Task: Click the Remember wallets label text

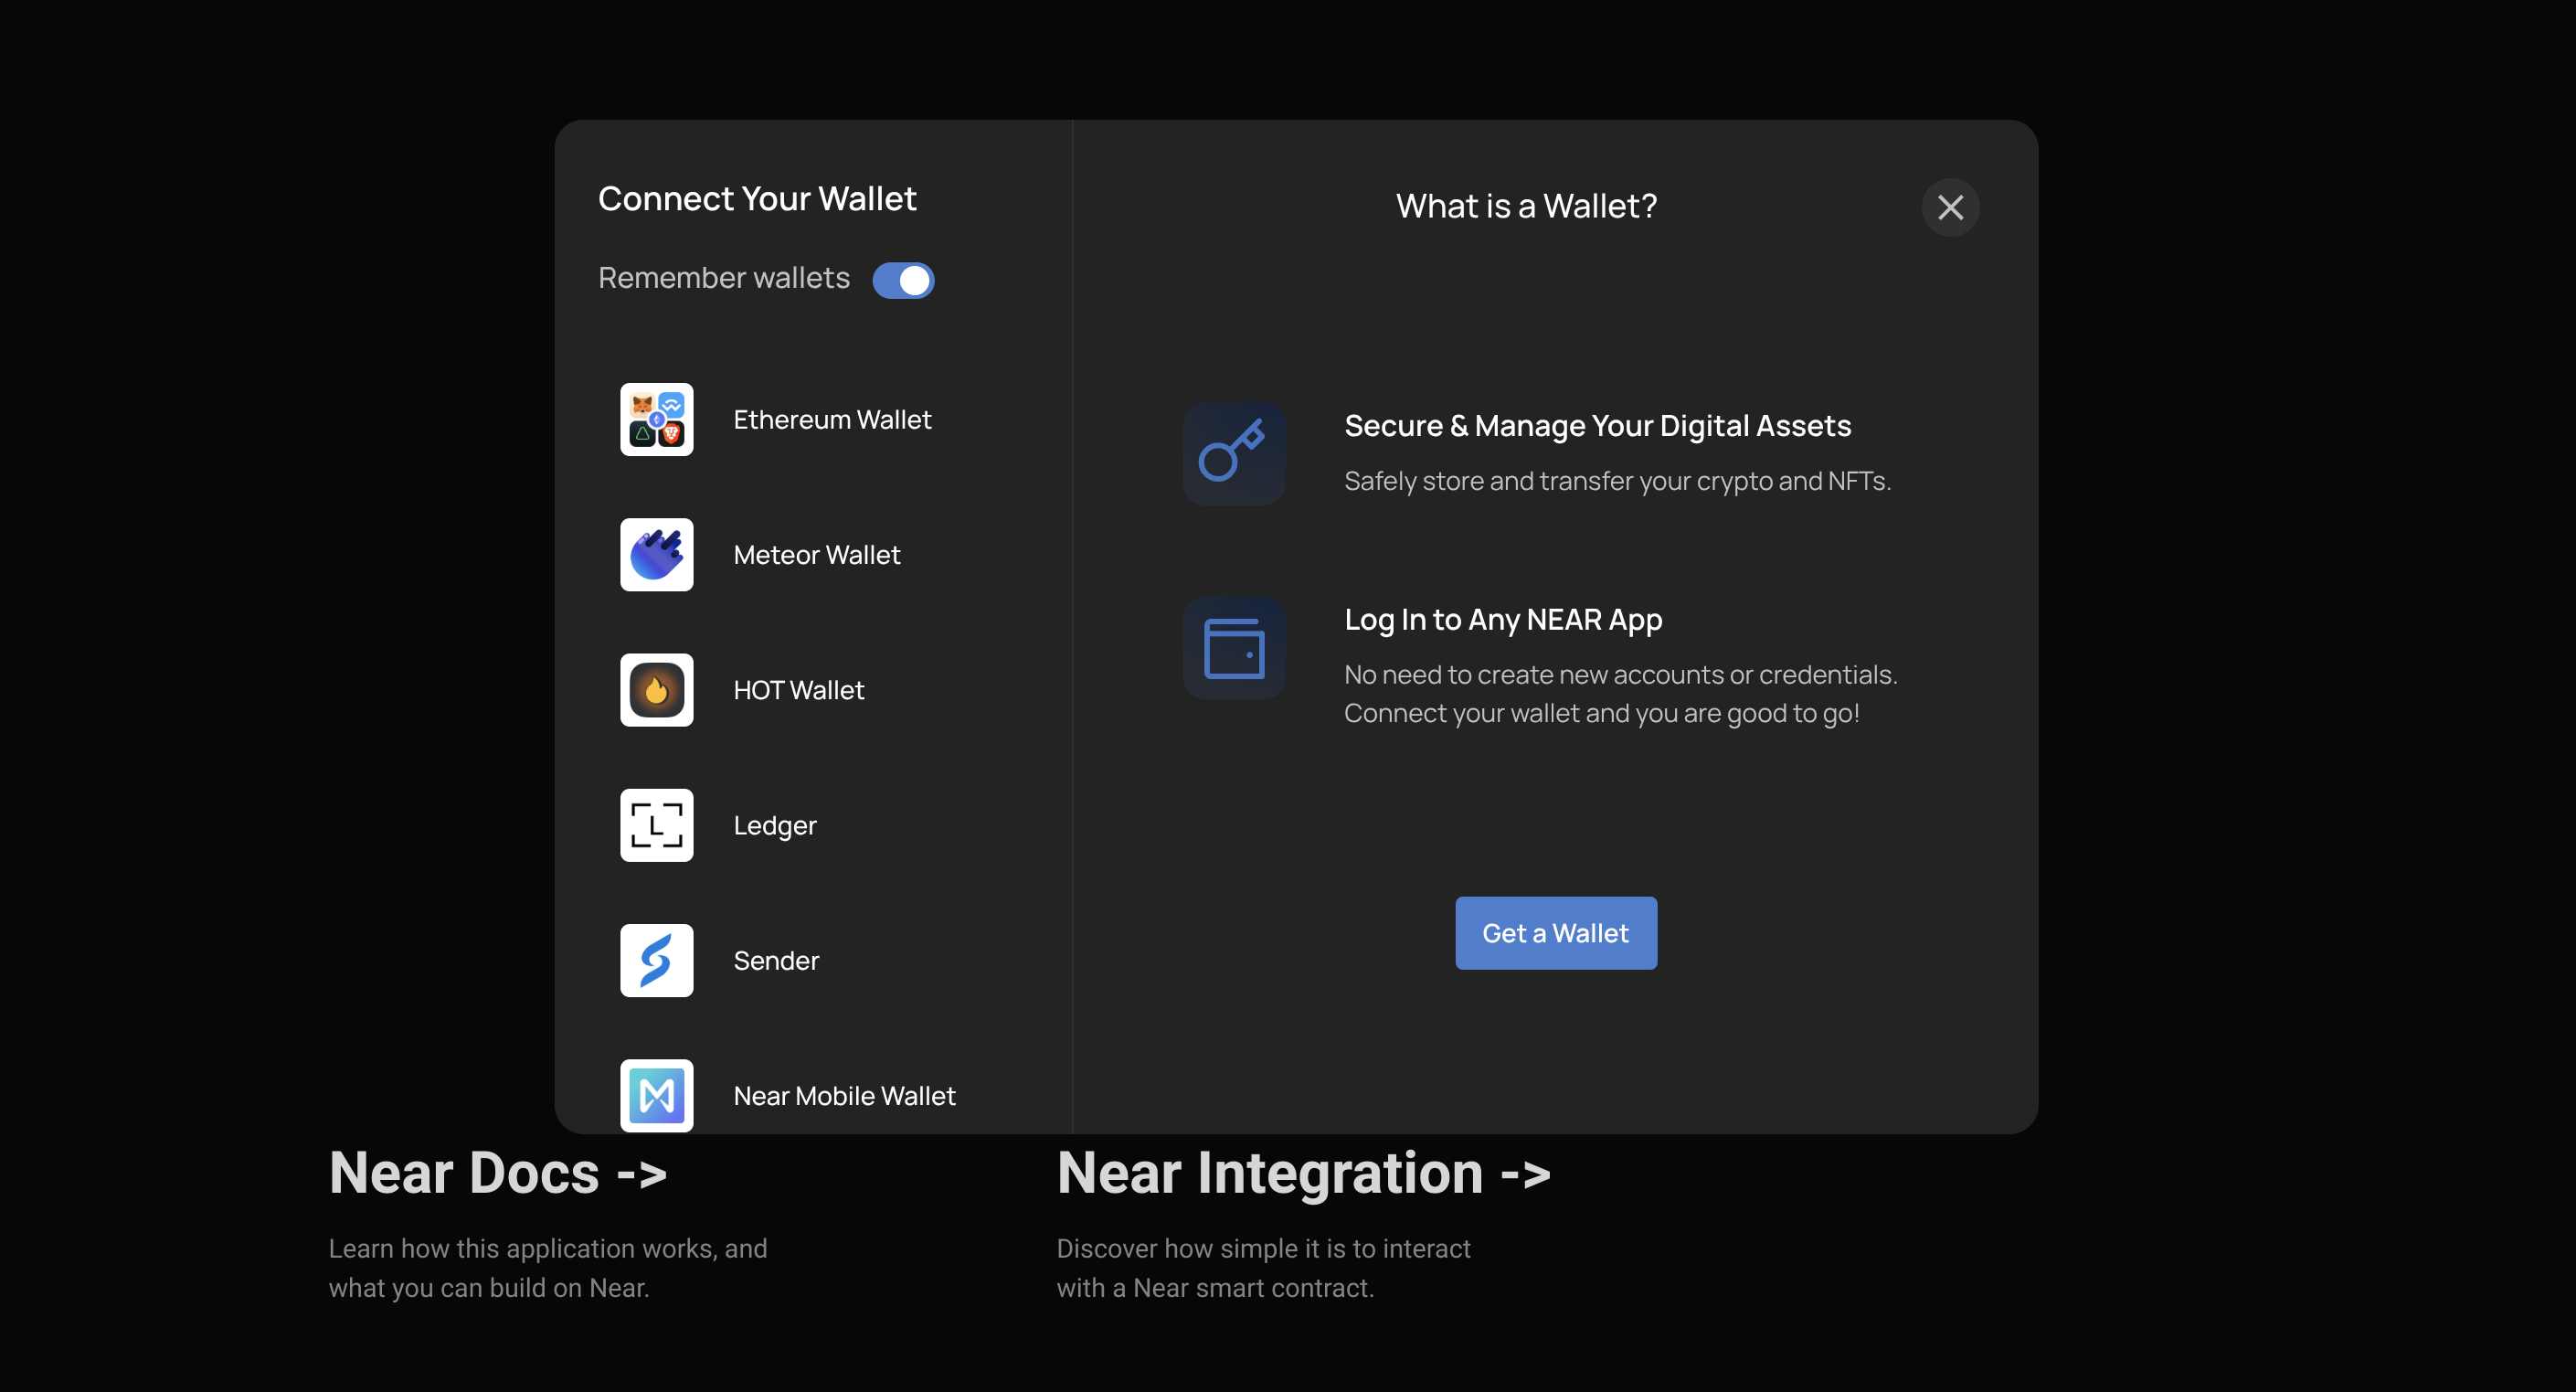Action: (x=723, y=278)
